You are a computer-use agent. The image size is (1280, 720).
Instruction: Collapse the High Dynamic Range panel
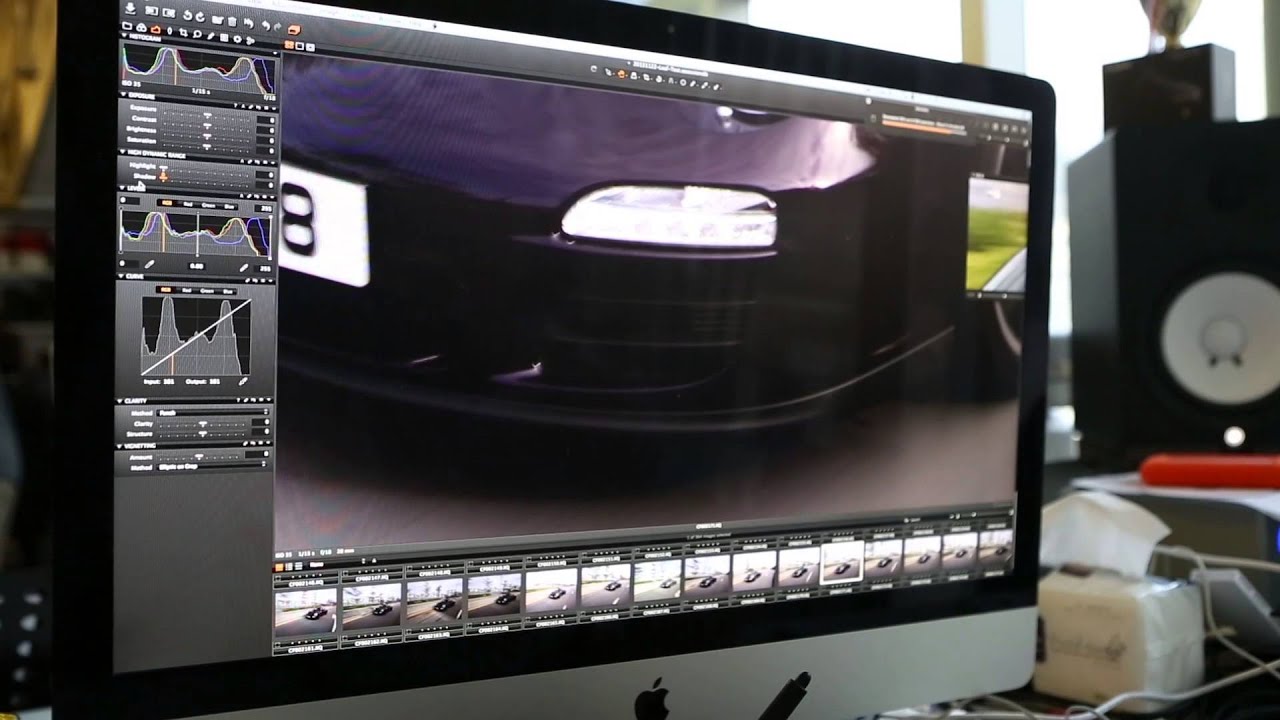point(123,151)
